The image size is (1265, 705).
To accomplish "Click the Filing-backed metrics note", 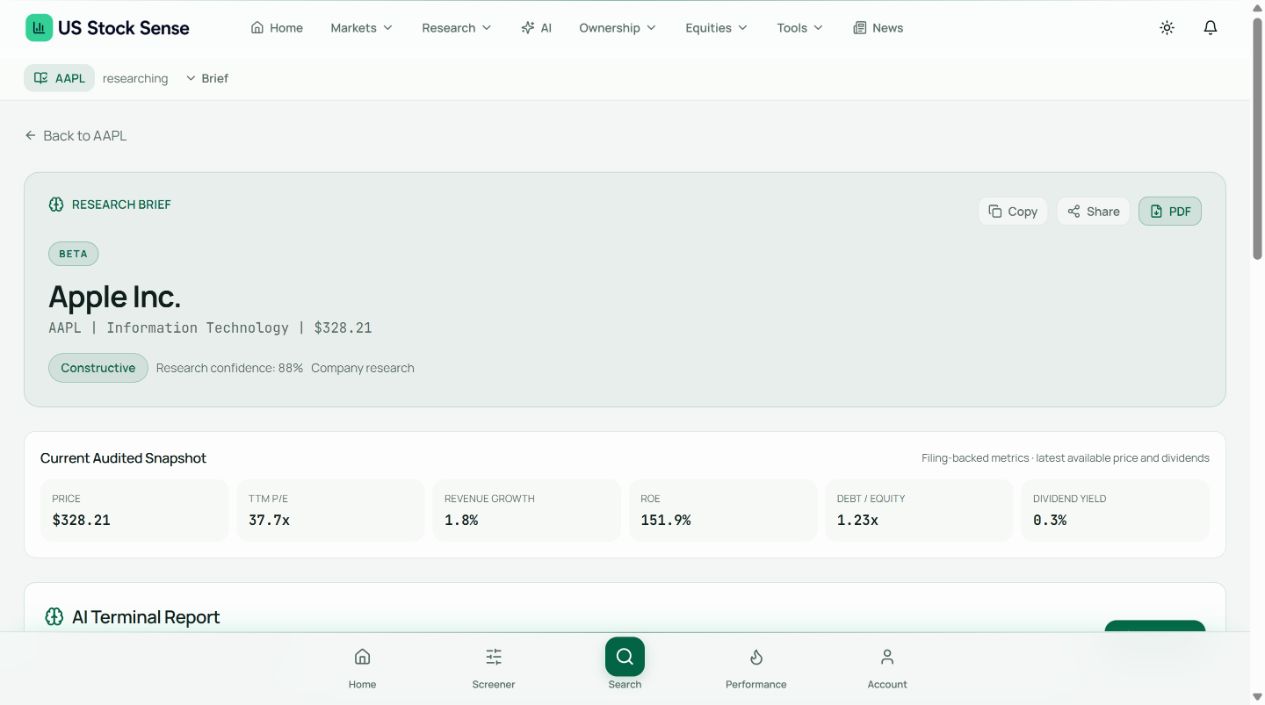I will pyautogui.click(x=1065, y=458).
